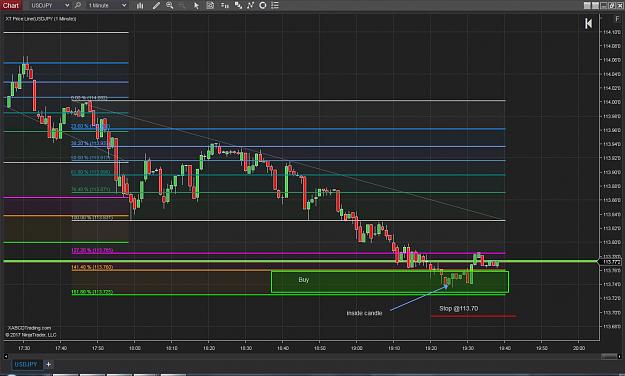Screen dimensions: 625x376
Task: Maximize the chart window
Action: (x=611, y=5)
